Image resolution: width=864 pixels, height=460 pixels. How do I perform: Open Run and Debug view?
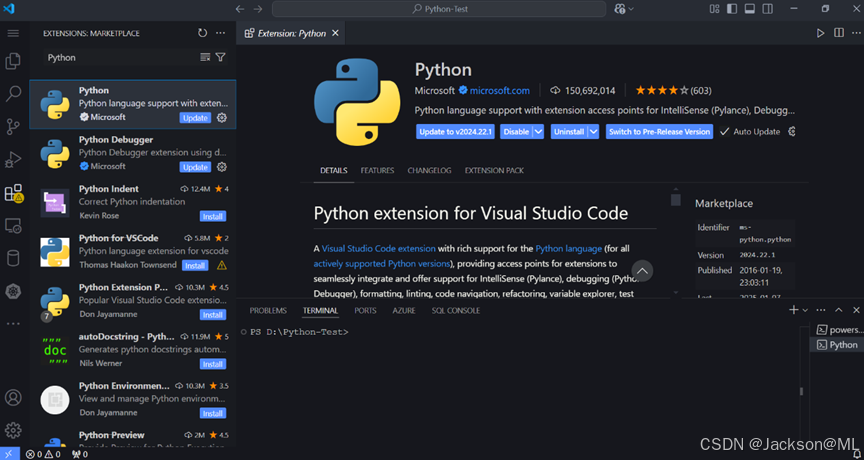click(13, 160)
